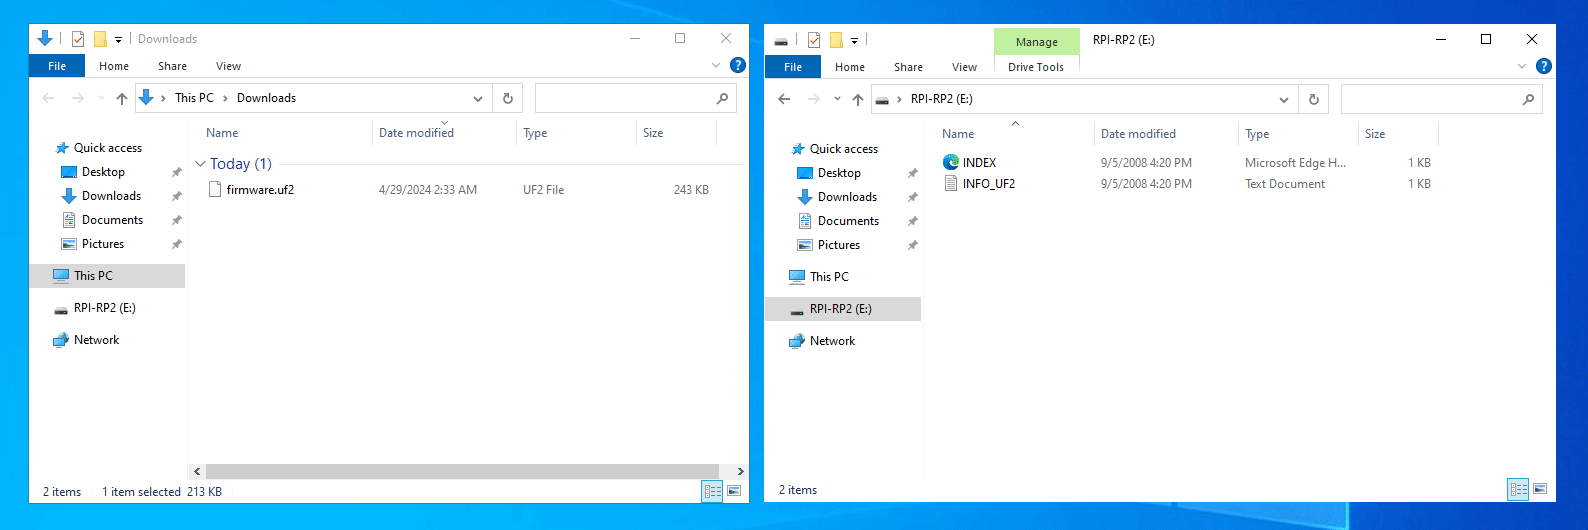1588x530 pixels.
Task: Open the File menu in RPI-RP2 window
Action: (x=792, y=67)
